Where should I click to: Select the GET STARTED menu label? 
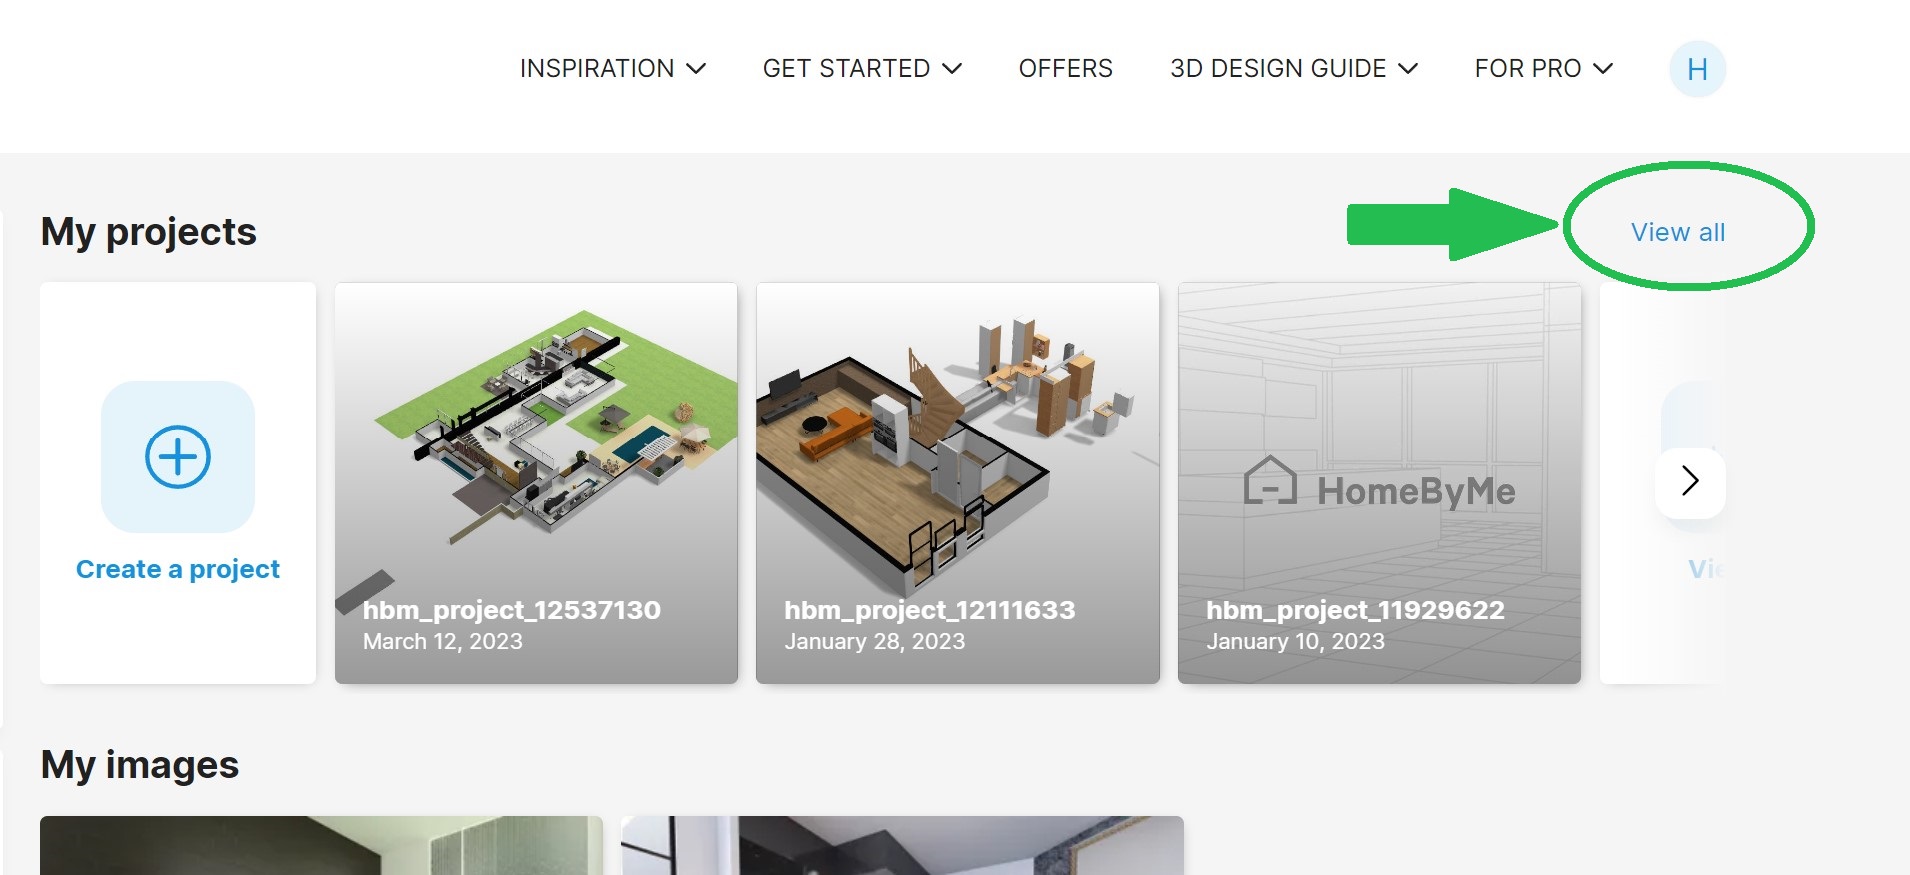846,69
